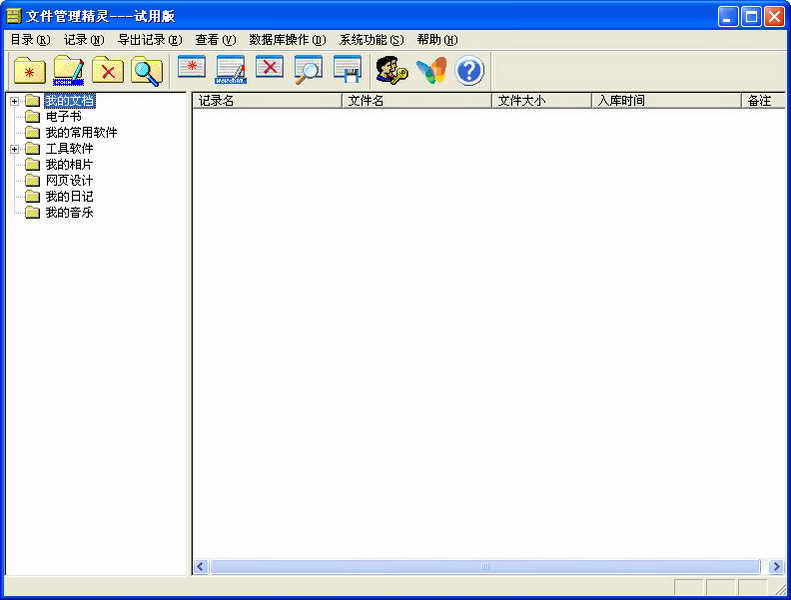Click the search directory magnifier folder icon

pyautogui.click(x=147, y=71)
